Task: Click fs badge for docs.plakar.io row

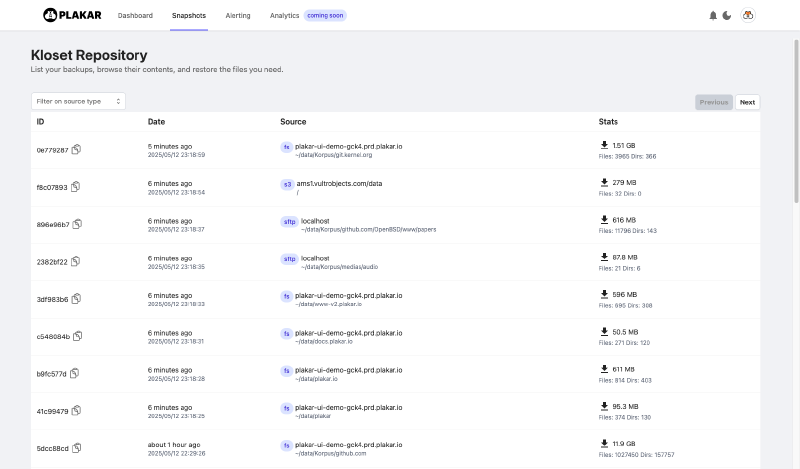Action: click(x=286, y=333)
